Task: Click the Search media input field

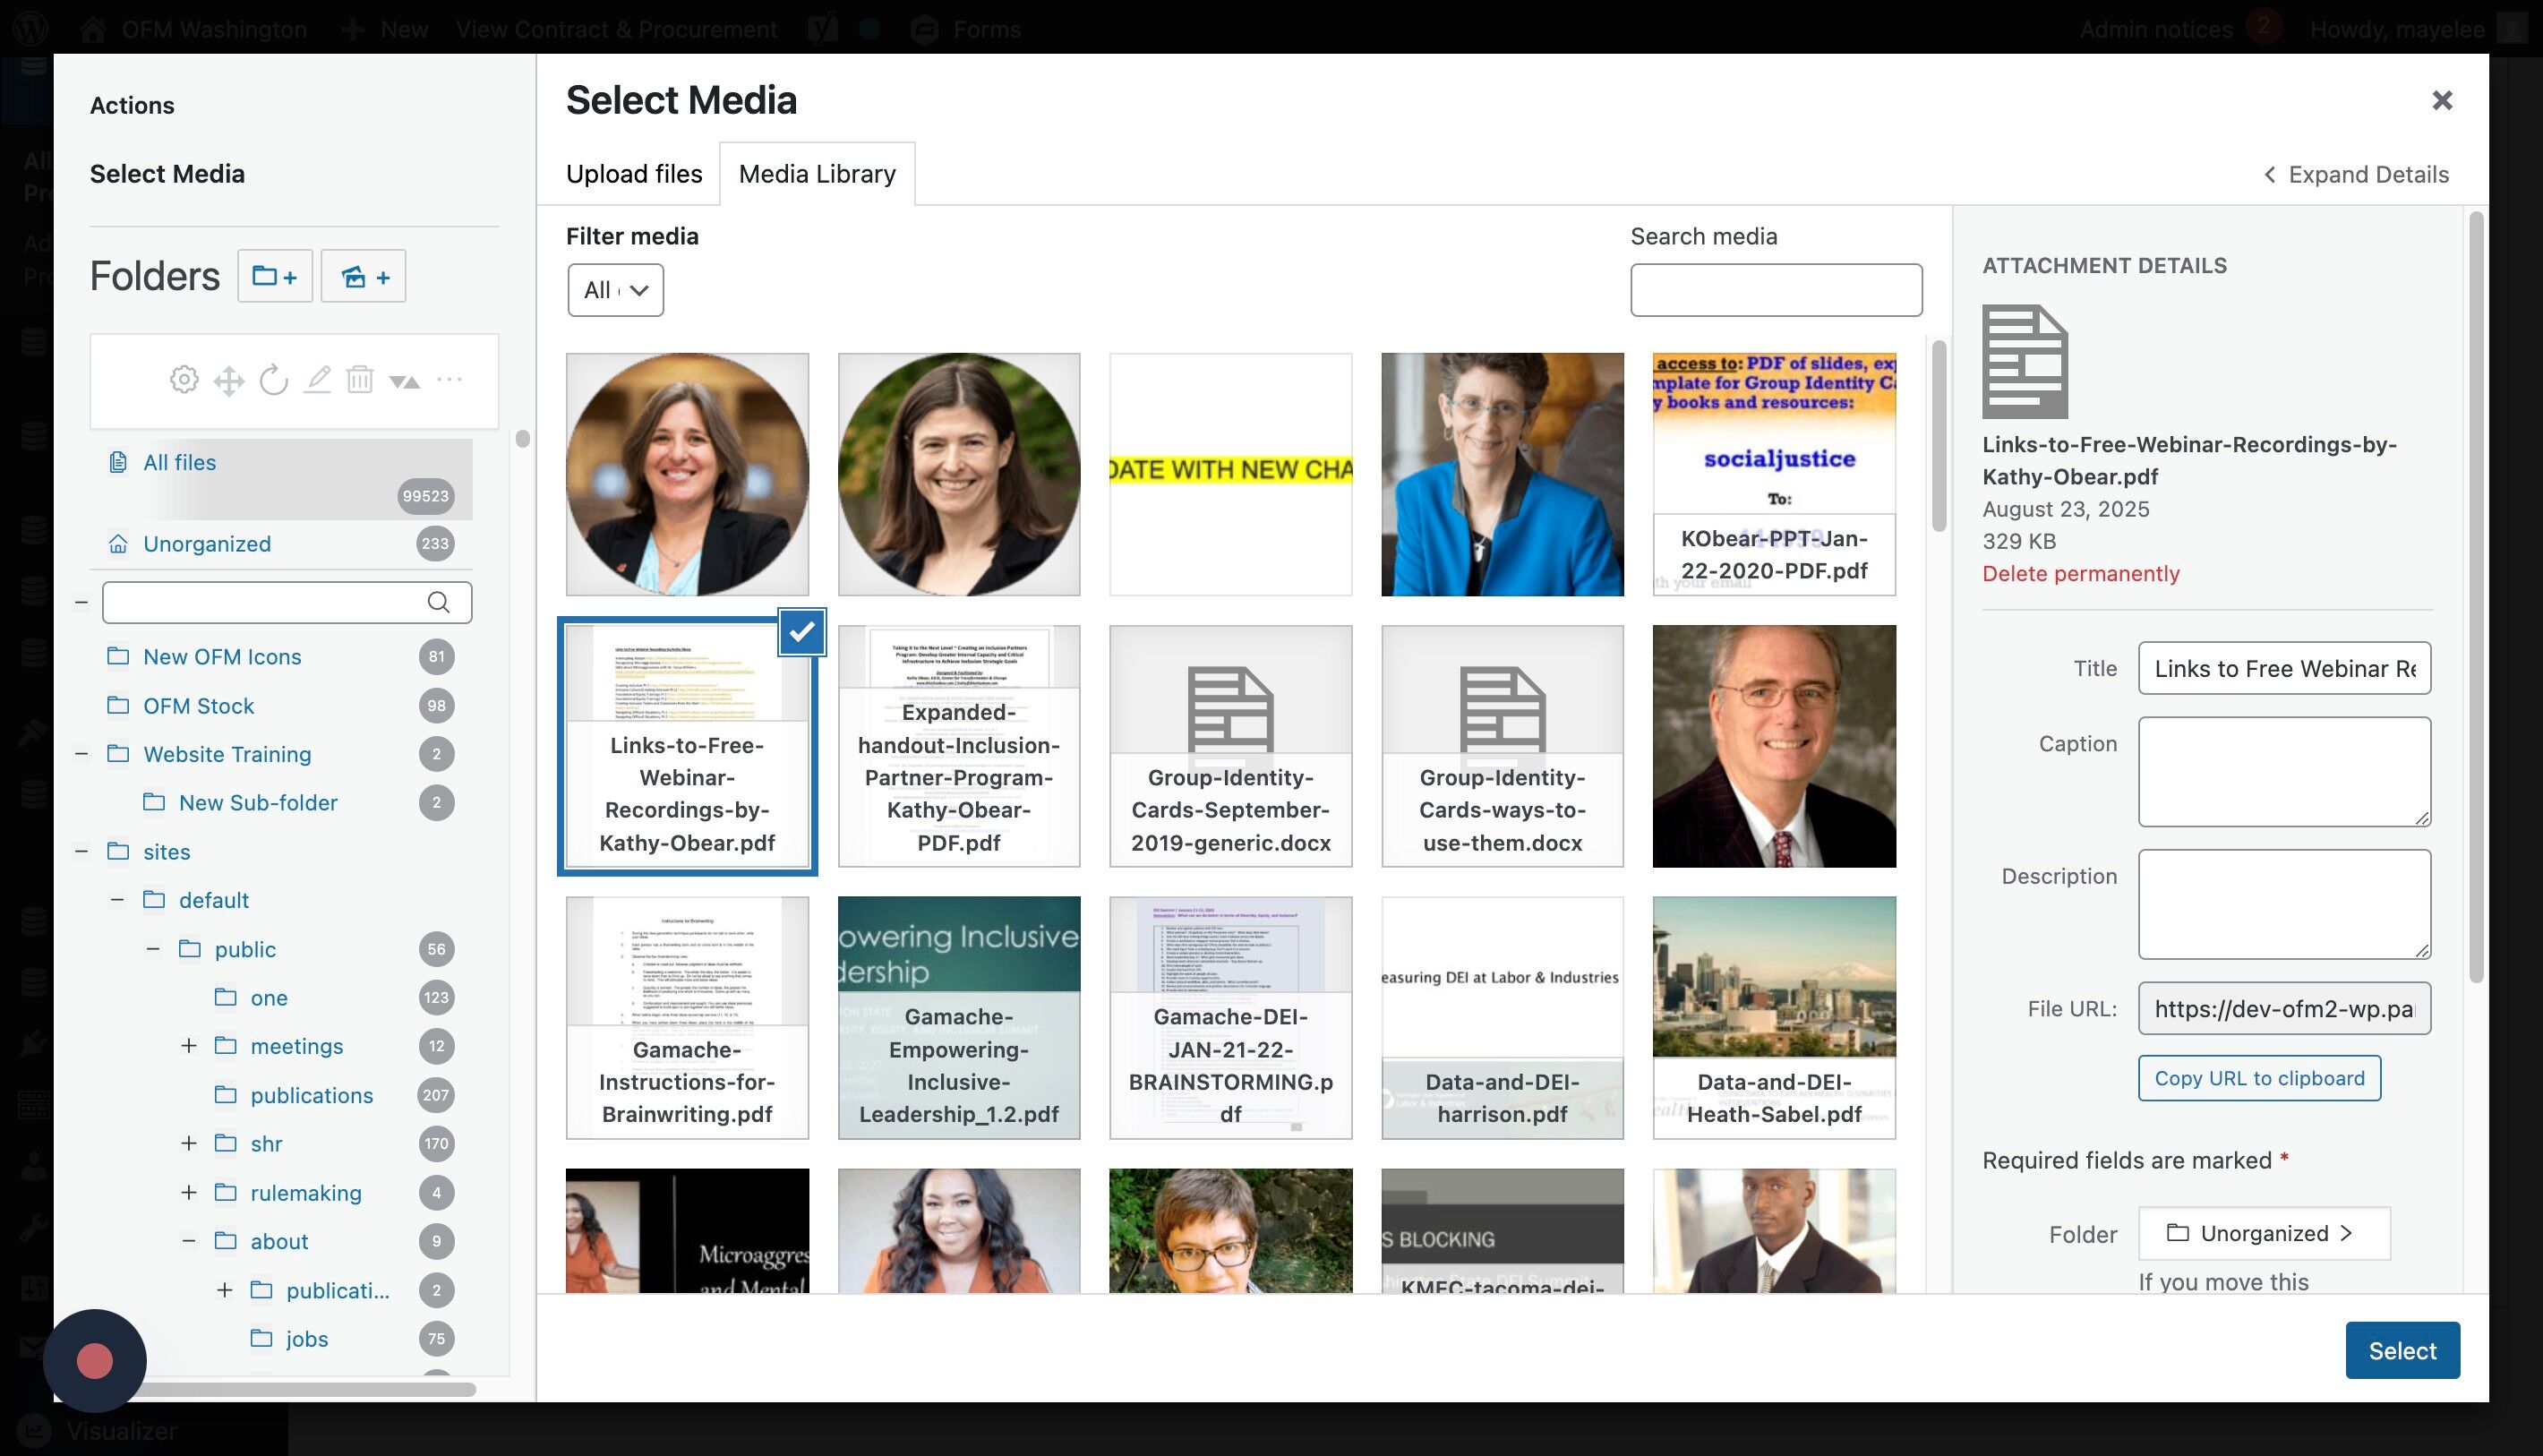Action: [x=1775, y=290]
